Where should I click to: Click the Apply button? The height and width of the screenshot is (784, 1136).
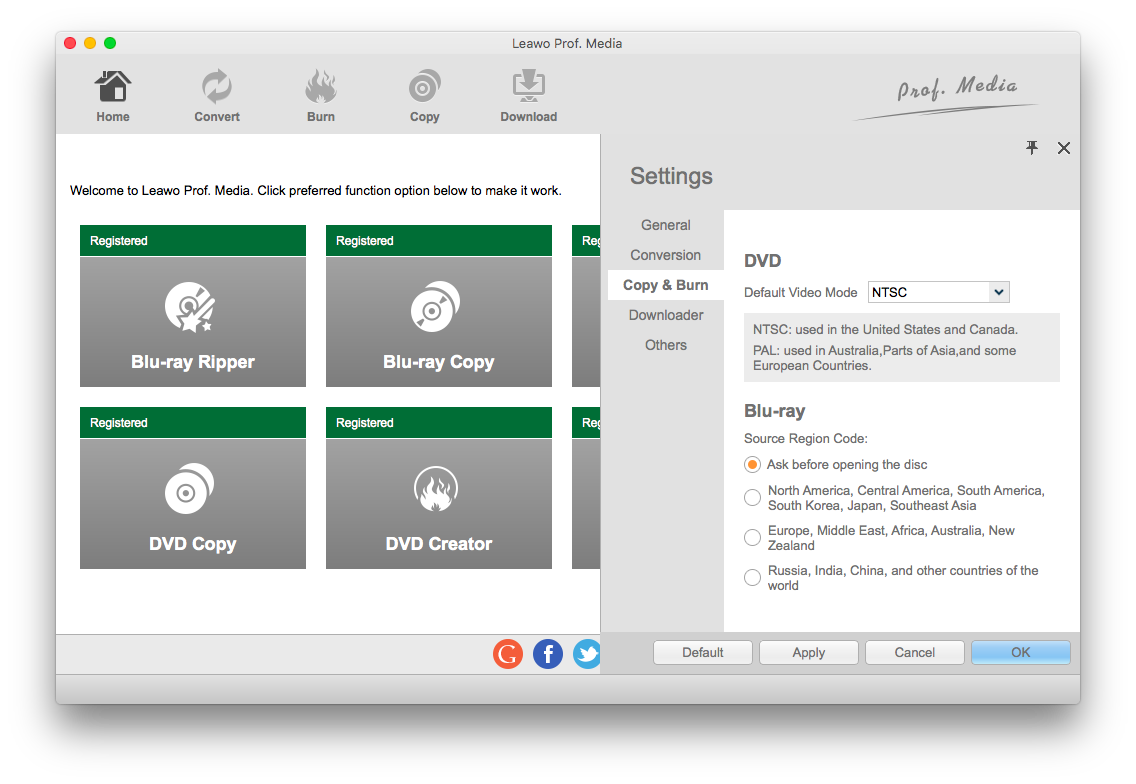[808, 653]
